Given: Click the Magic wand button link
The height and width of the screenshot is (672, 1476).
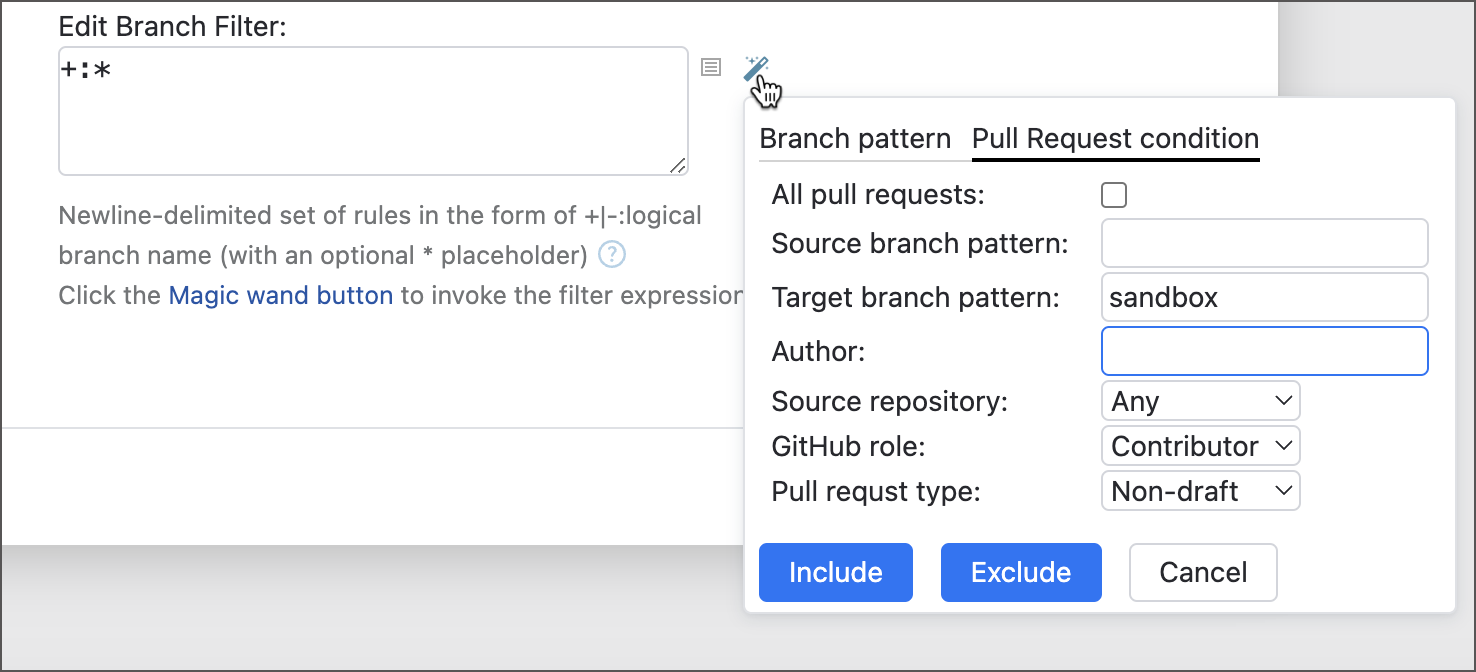Looking at the screenshot, I should pyautogui.click(x=280, y=295).
